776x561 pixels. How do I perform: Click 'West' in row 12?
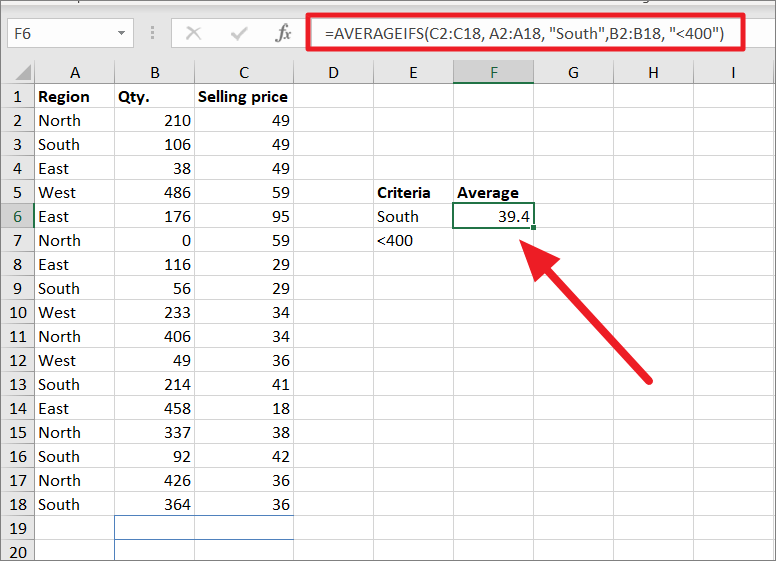(75, 360)
